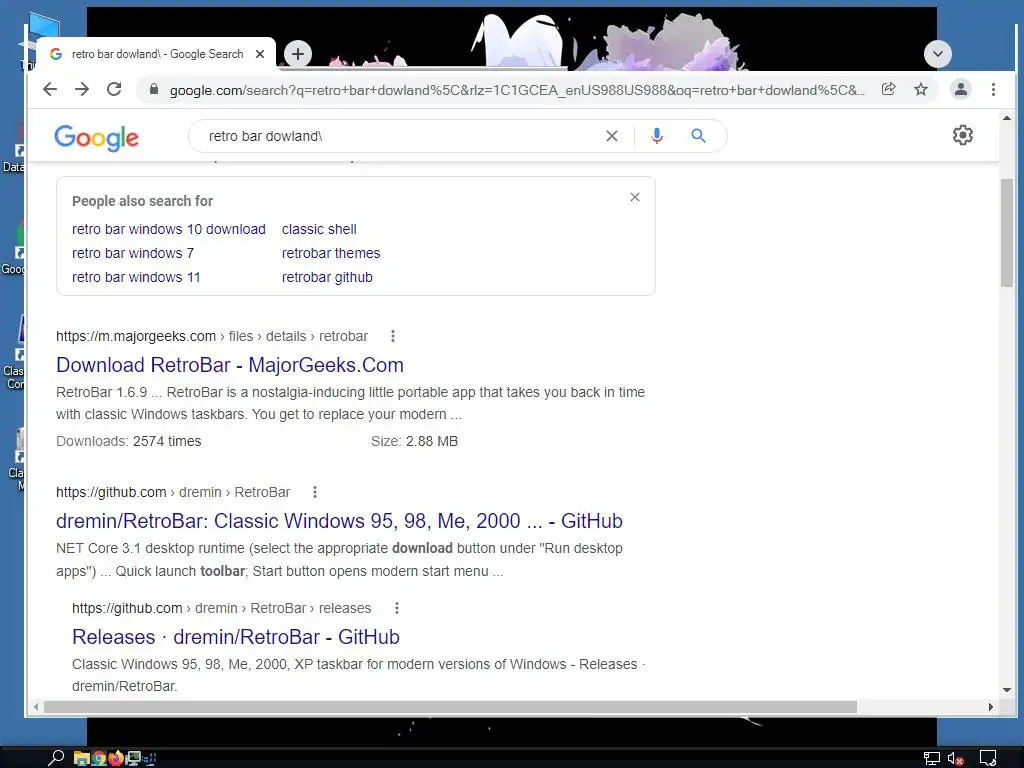Search retro bar windows 10 download
Image resolution: width=1024 pixels, height=768 pixels.
click(168, 229)
